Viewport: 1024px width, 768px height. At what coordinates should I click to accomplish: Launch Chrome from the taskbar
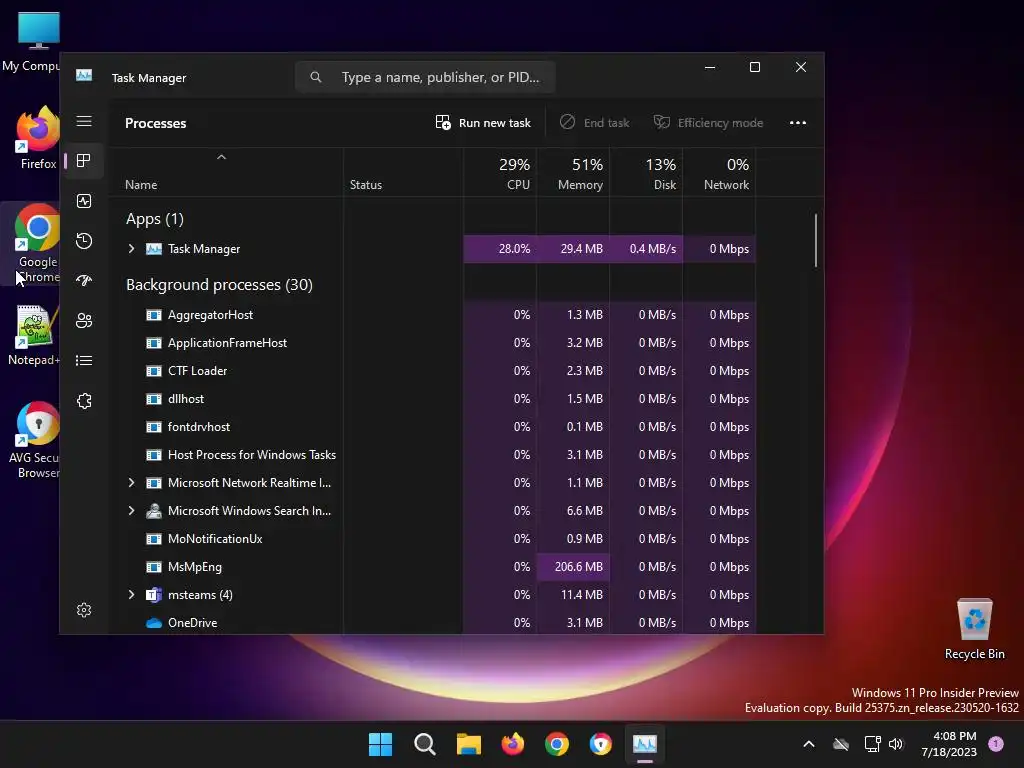point(556,744)
